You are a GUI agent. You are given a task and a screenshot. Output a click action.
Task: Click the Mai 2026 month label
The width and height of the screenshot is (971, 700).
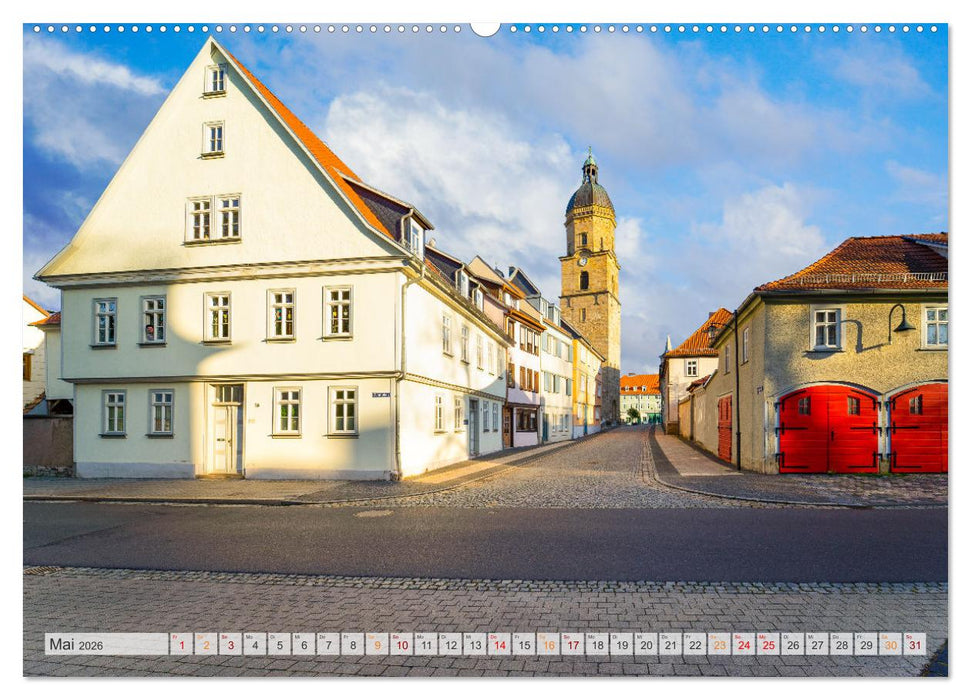coord(62,645)
